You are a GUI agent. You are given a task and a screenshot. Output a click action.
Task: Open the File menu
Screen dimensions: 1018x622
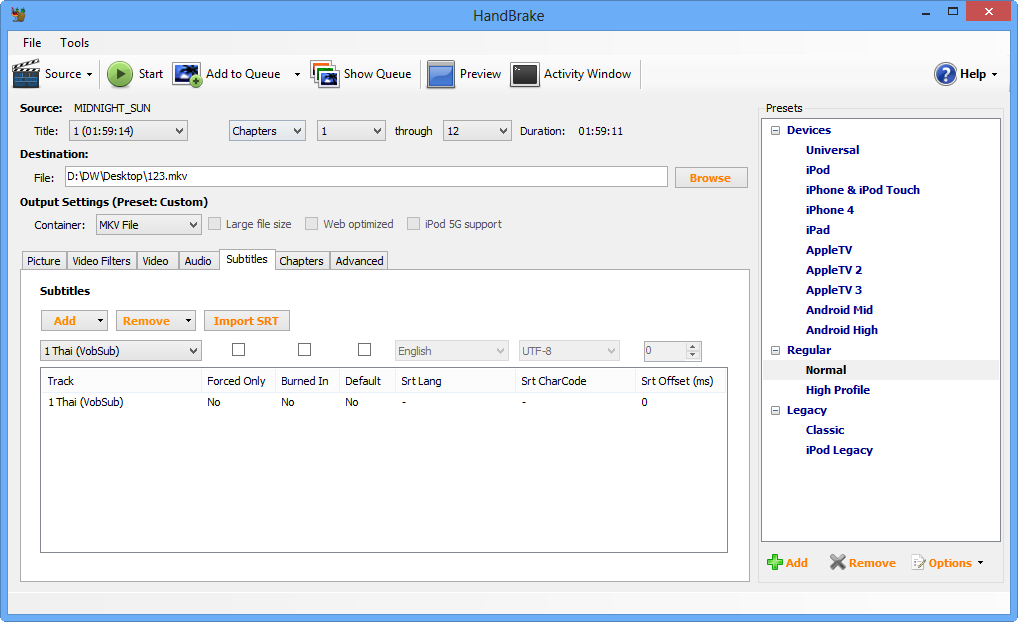(x=32, y=43)
